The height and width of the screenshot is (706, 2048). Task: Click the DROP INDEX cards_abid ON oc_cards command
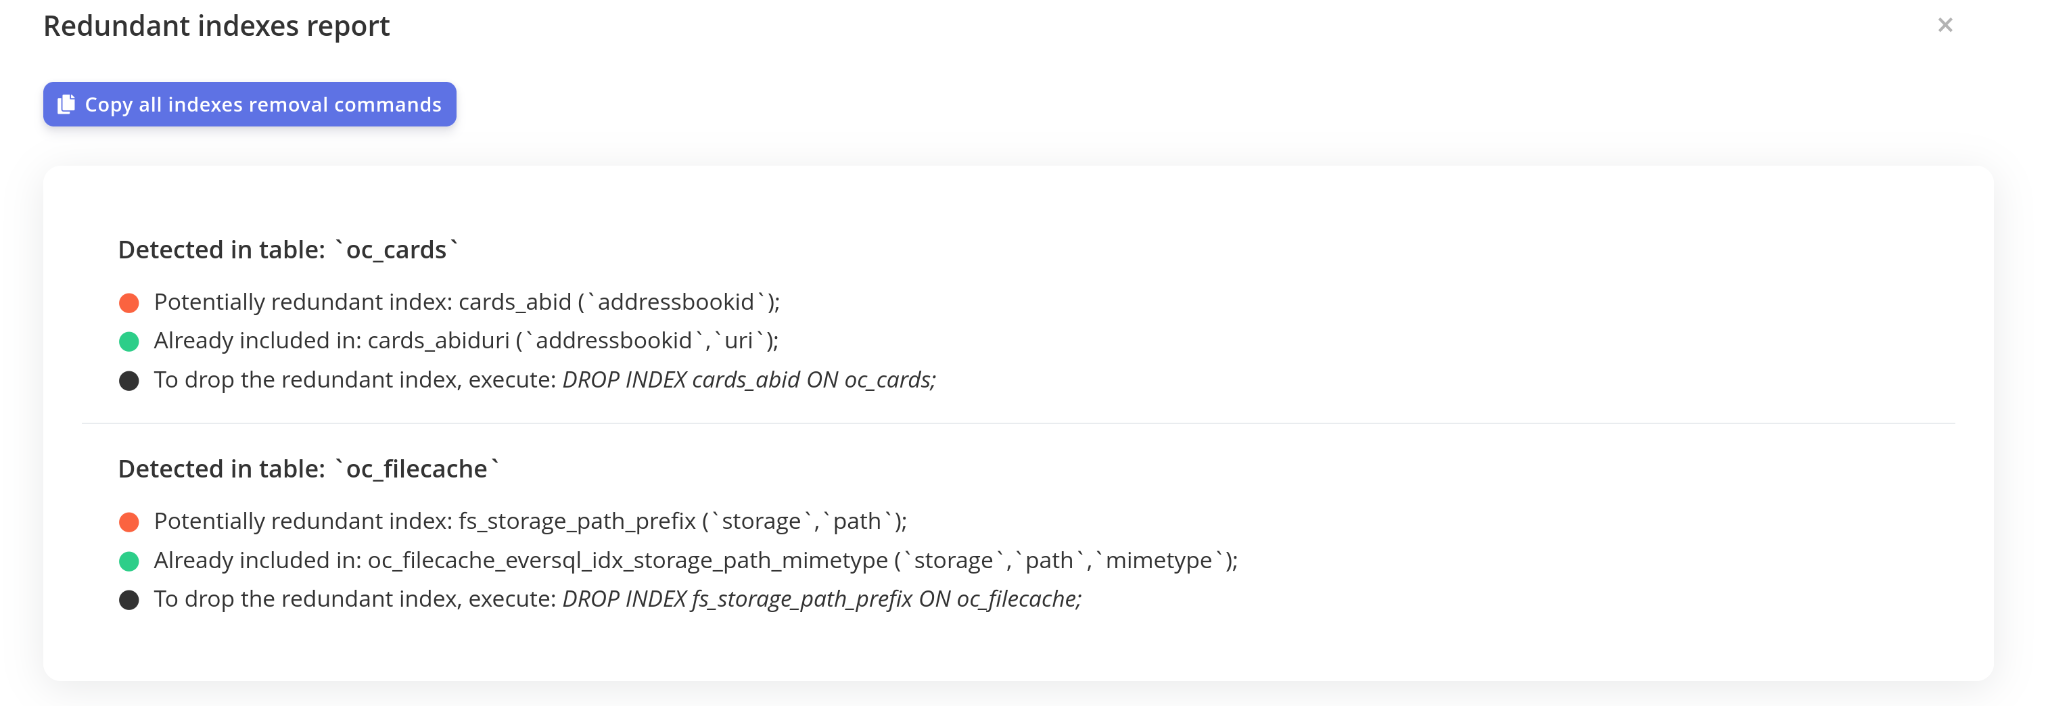749,380
